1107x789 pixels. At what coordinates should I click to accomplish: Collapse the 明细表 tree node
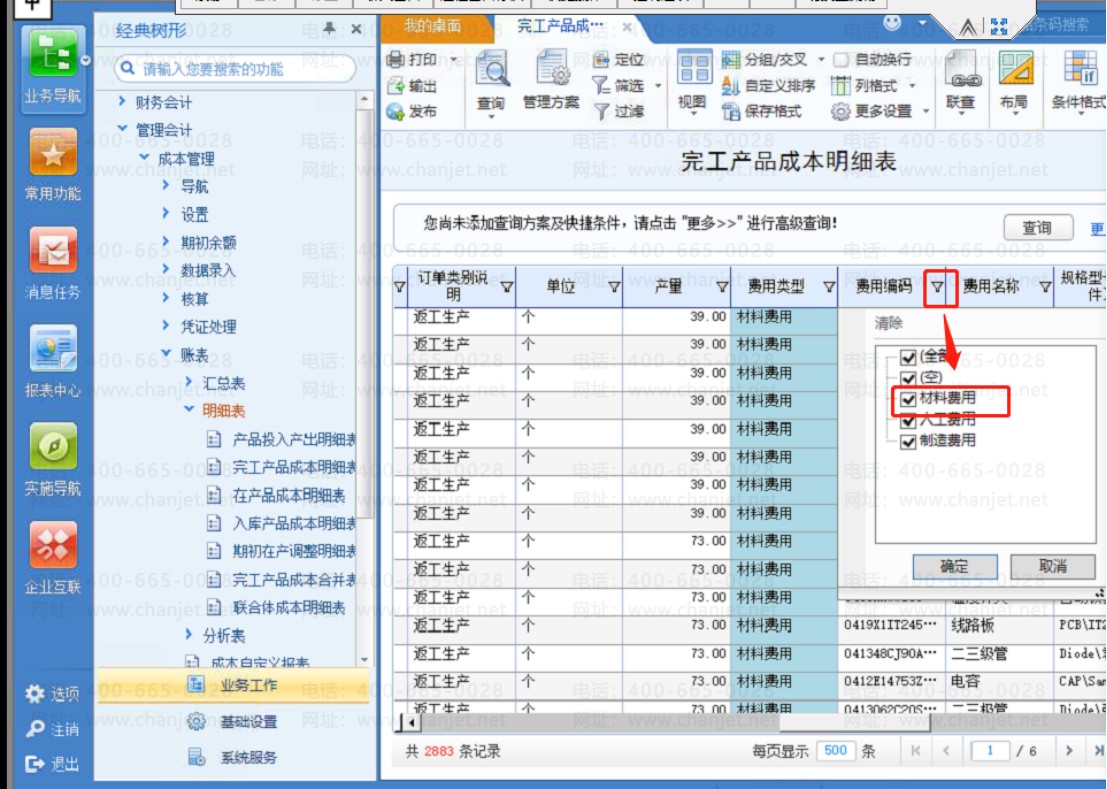tap(189, 409)
